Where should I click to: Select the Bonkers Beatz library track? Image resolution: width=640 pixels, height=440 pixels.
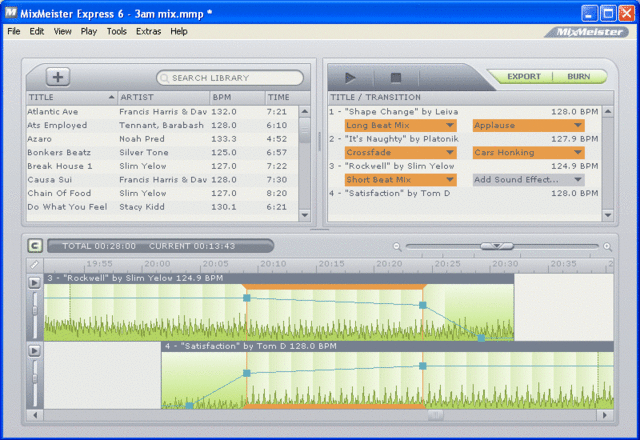coord(162,153)
